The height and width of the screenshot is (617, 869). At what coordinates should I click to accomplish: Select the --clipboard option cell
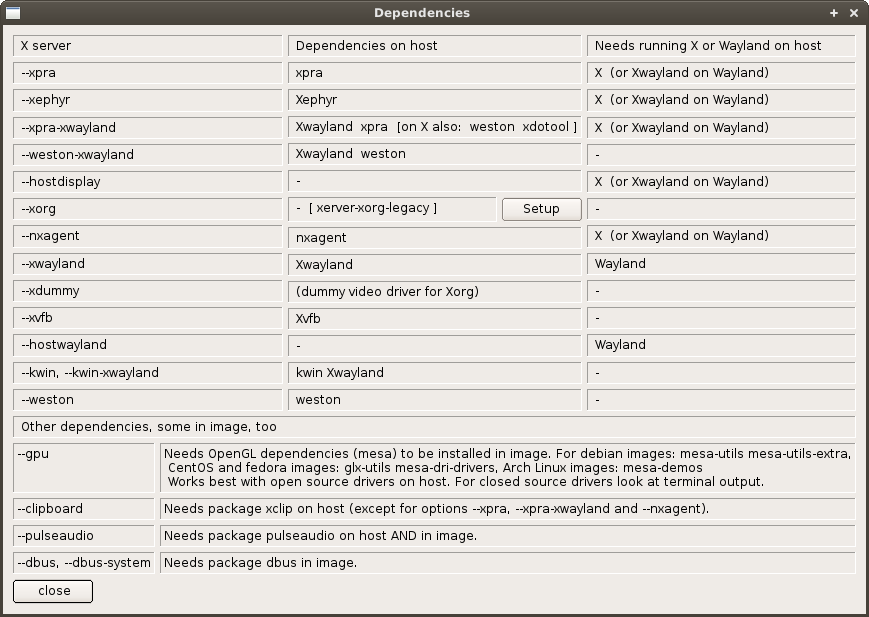pos(84,508)
